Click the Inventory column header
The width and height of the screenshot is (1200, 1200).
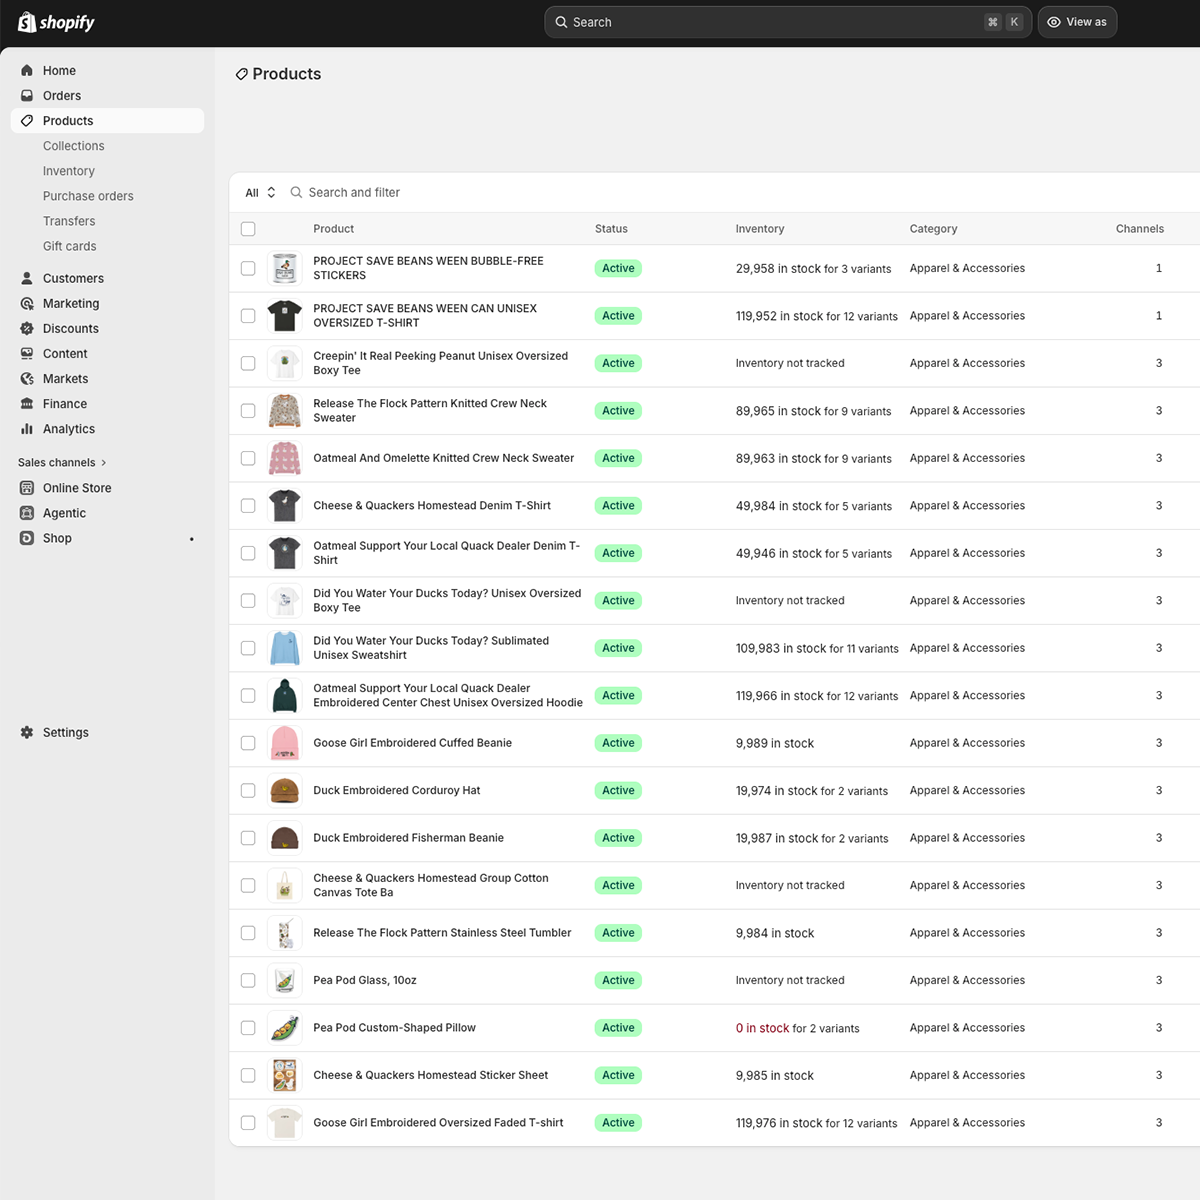click(760, 229)
